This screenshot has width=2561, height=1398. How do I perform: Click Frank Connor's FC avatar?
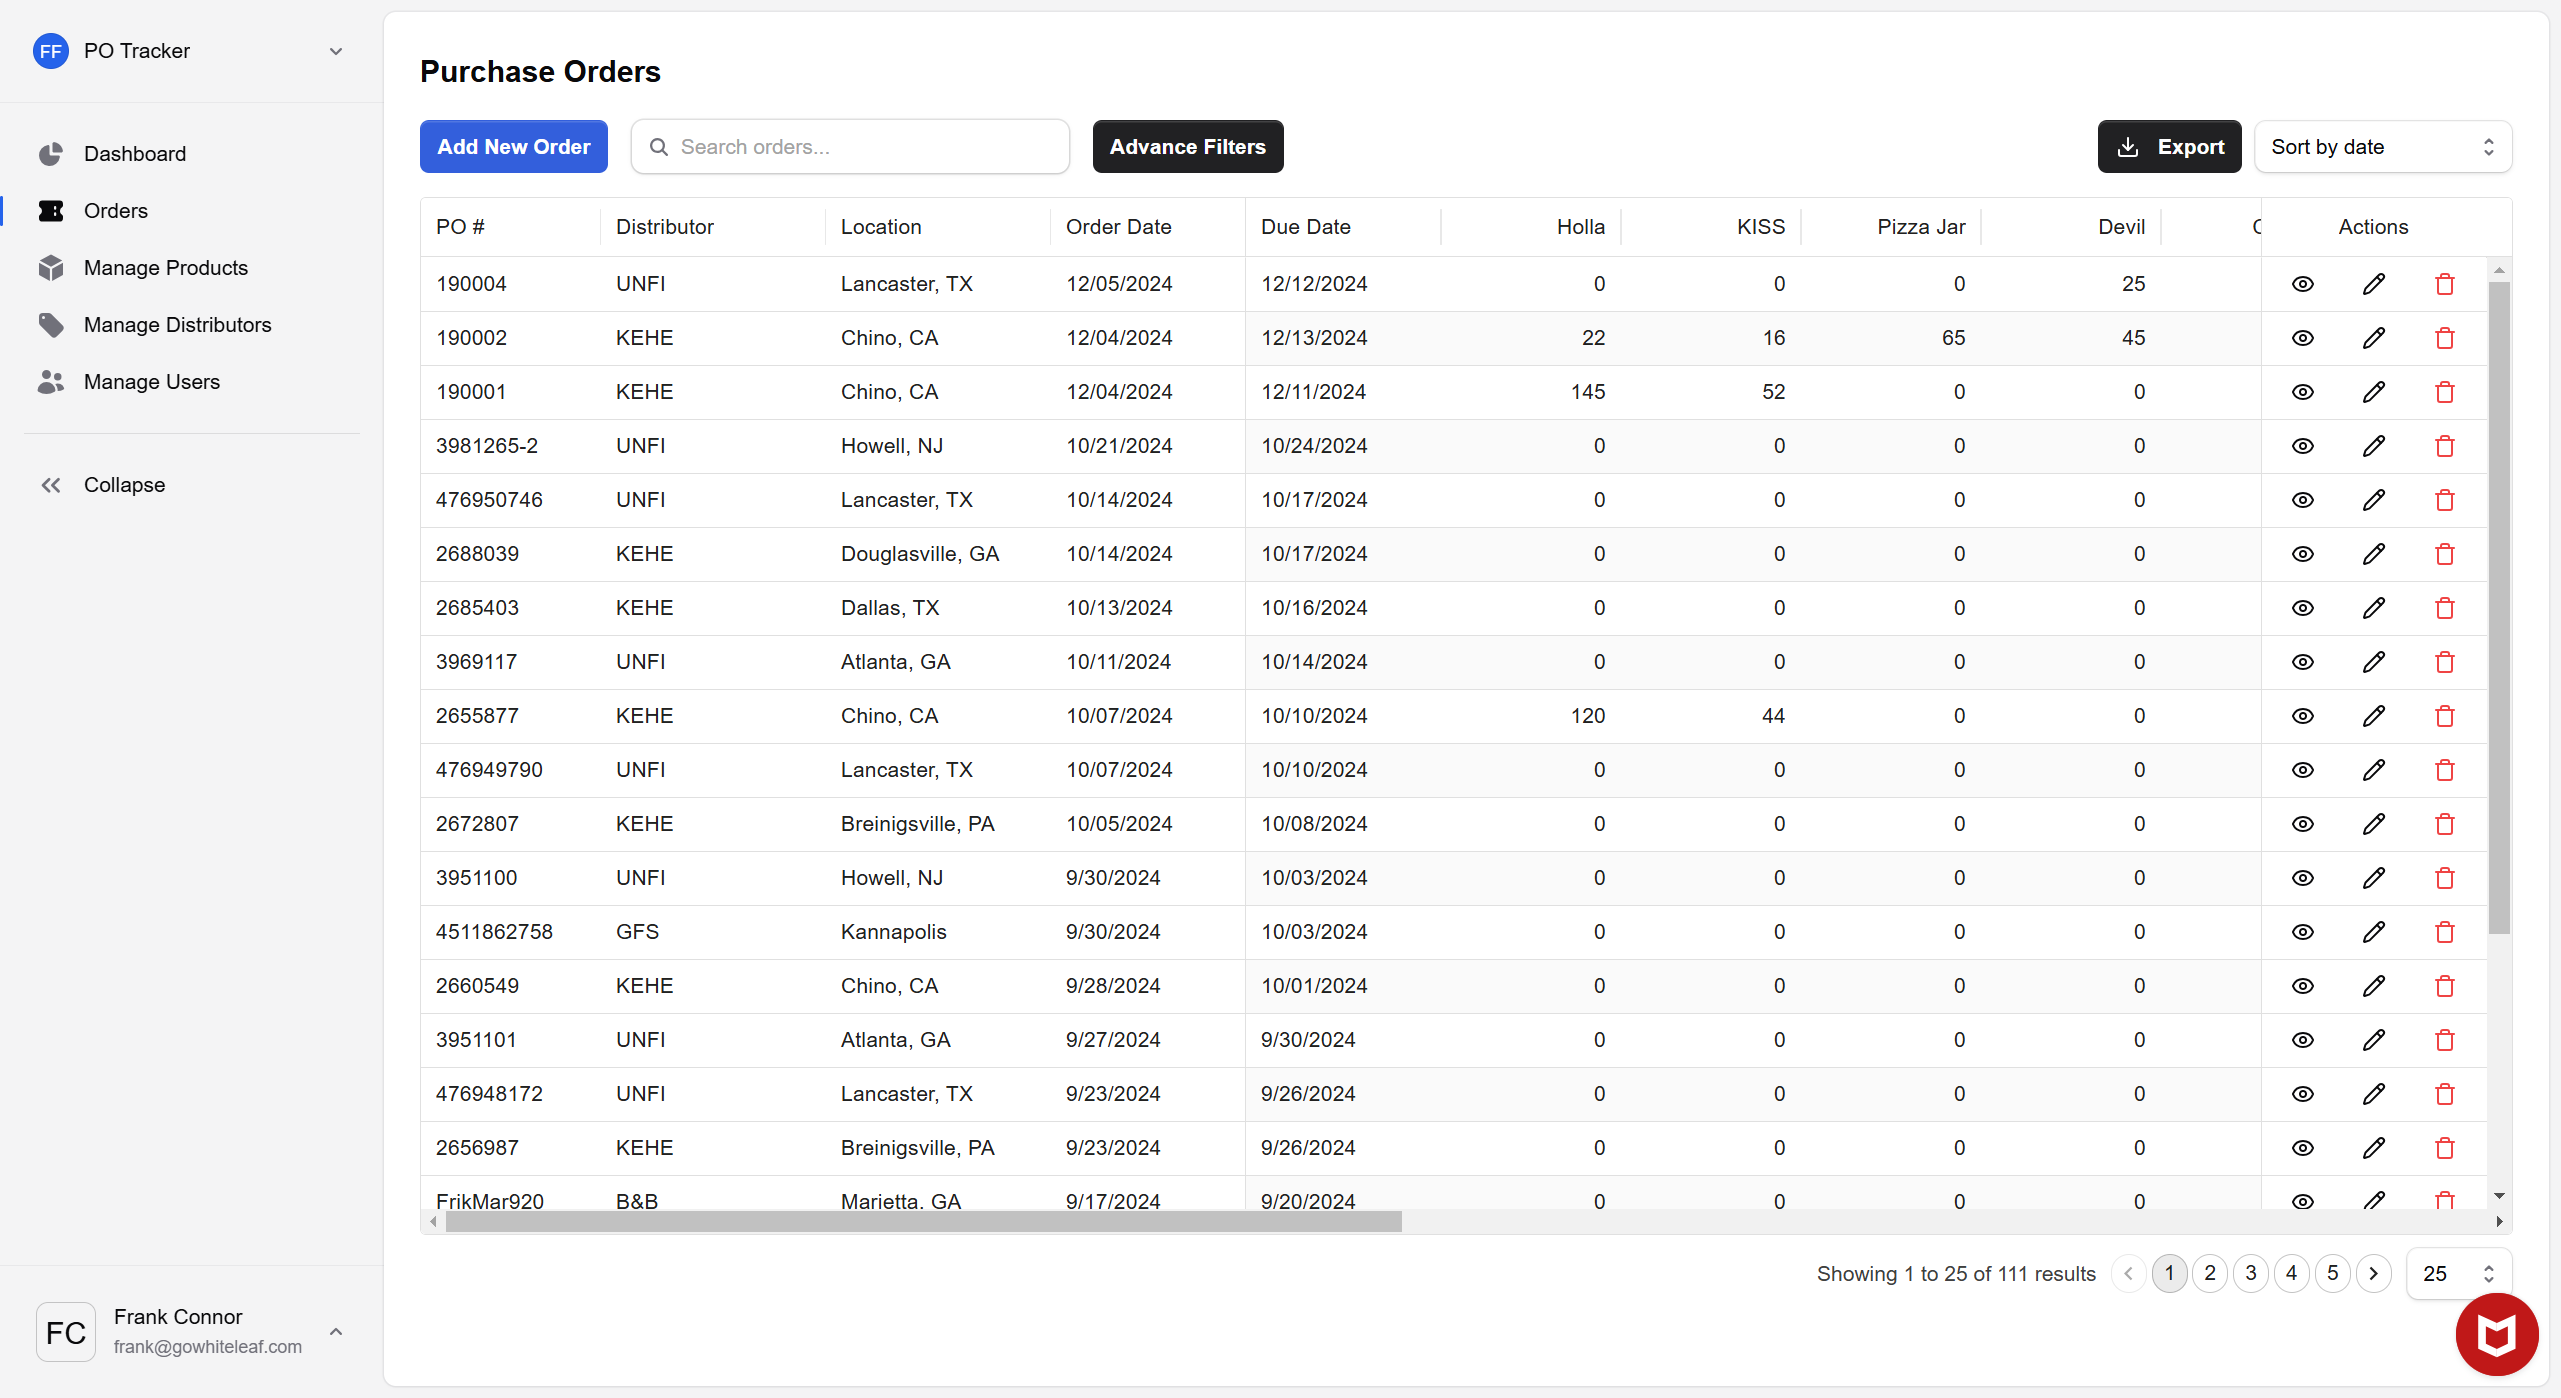66,1332
